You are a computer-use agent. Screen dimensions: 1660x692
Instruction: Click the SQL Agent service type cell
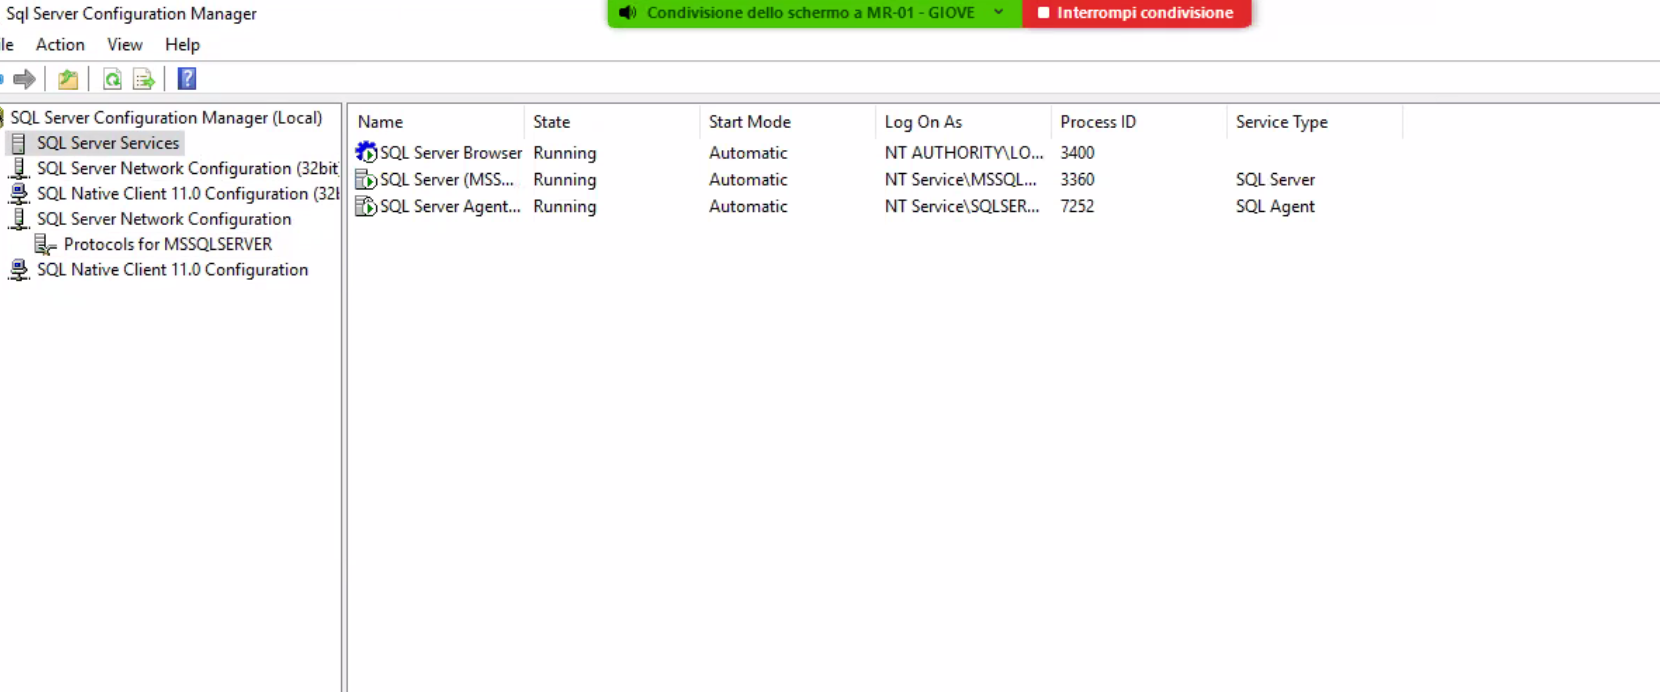click(1275, 206)
